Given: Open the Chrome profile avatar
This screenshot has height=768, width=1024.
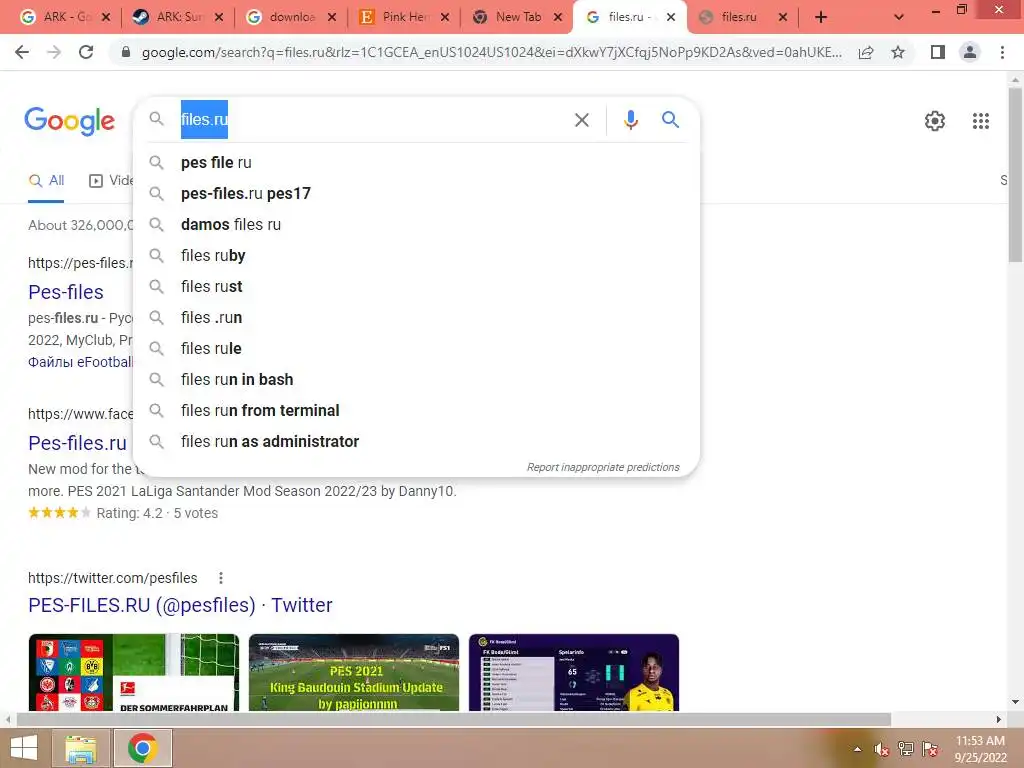Looking at the screenshot, I should [970, 52].
